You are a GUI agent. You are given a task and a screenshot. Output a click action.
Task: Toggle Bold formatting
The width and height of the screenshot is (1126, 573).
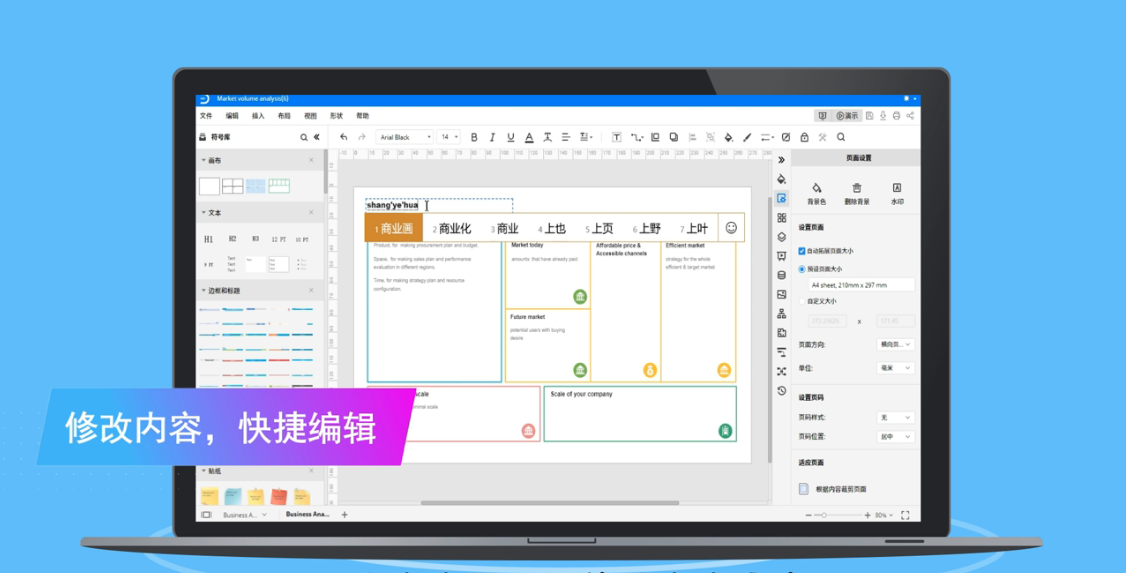tap(474, 137)
